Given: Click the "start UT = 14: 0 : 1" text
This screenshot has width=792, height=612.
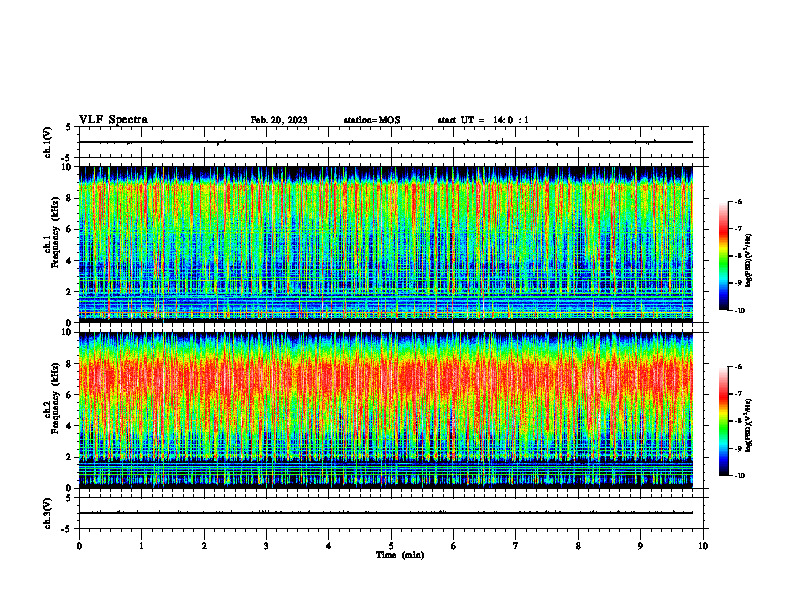Looking at the screenshot, I should (483, 120).
